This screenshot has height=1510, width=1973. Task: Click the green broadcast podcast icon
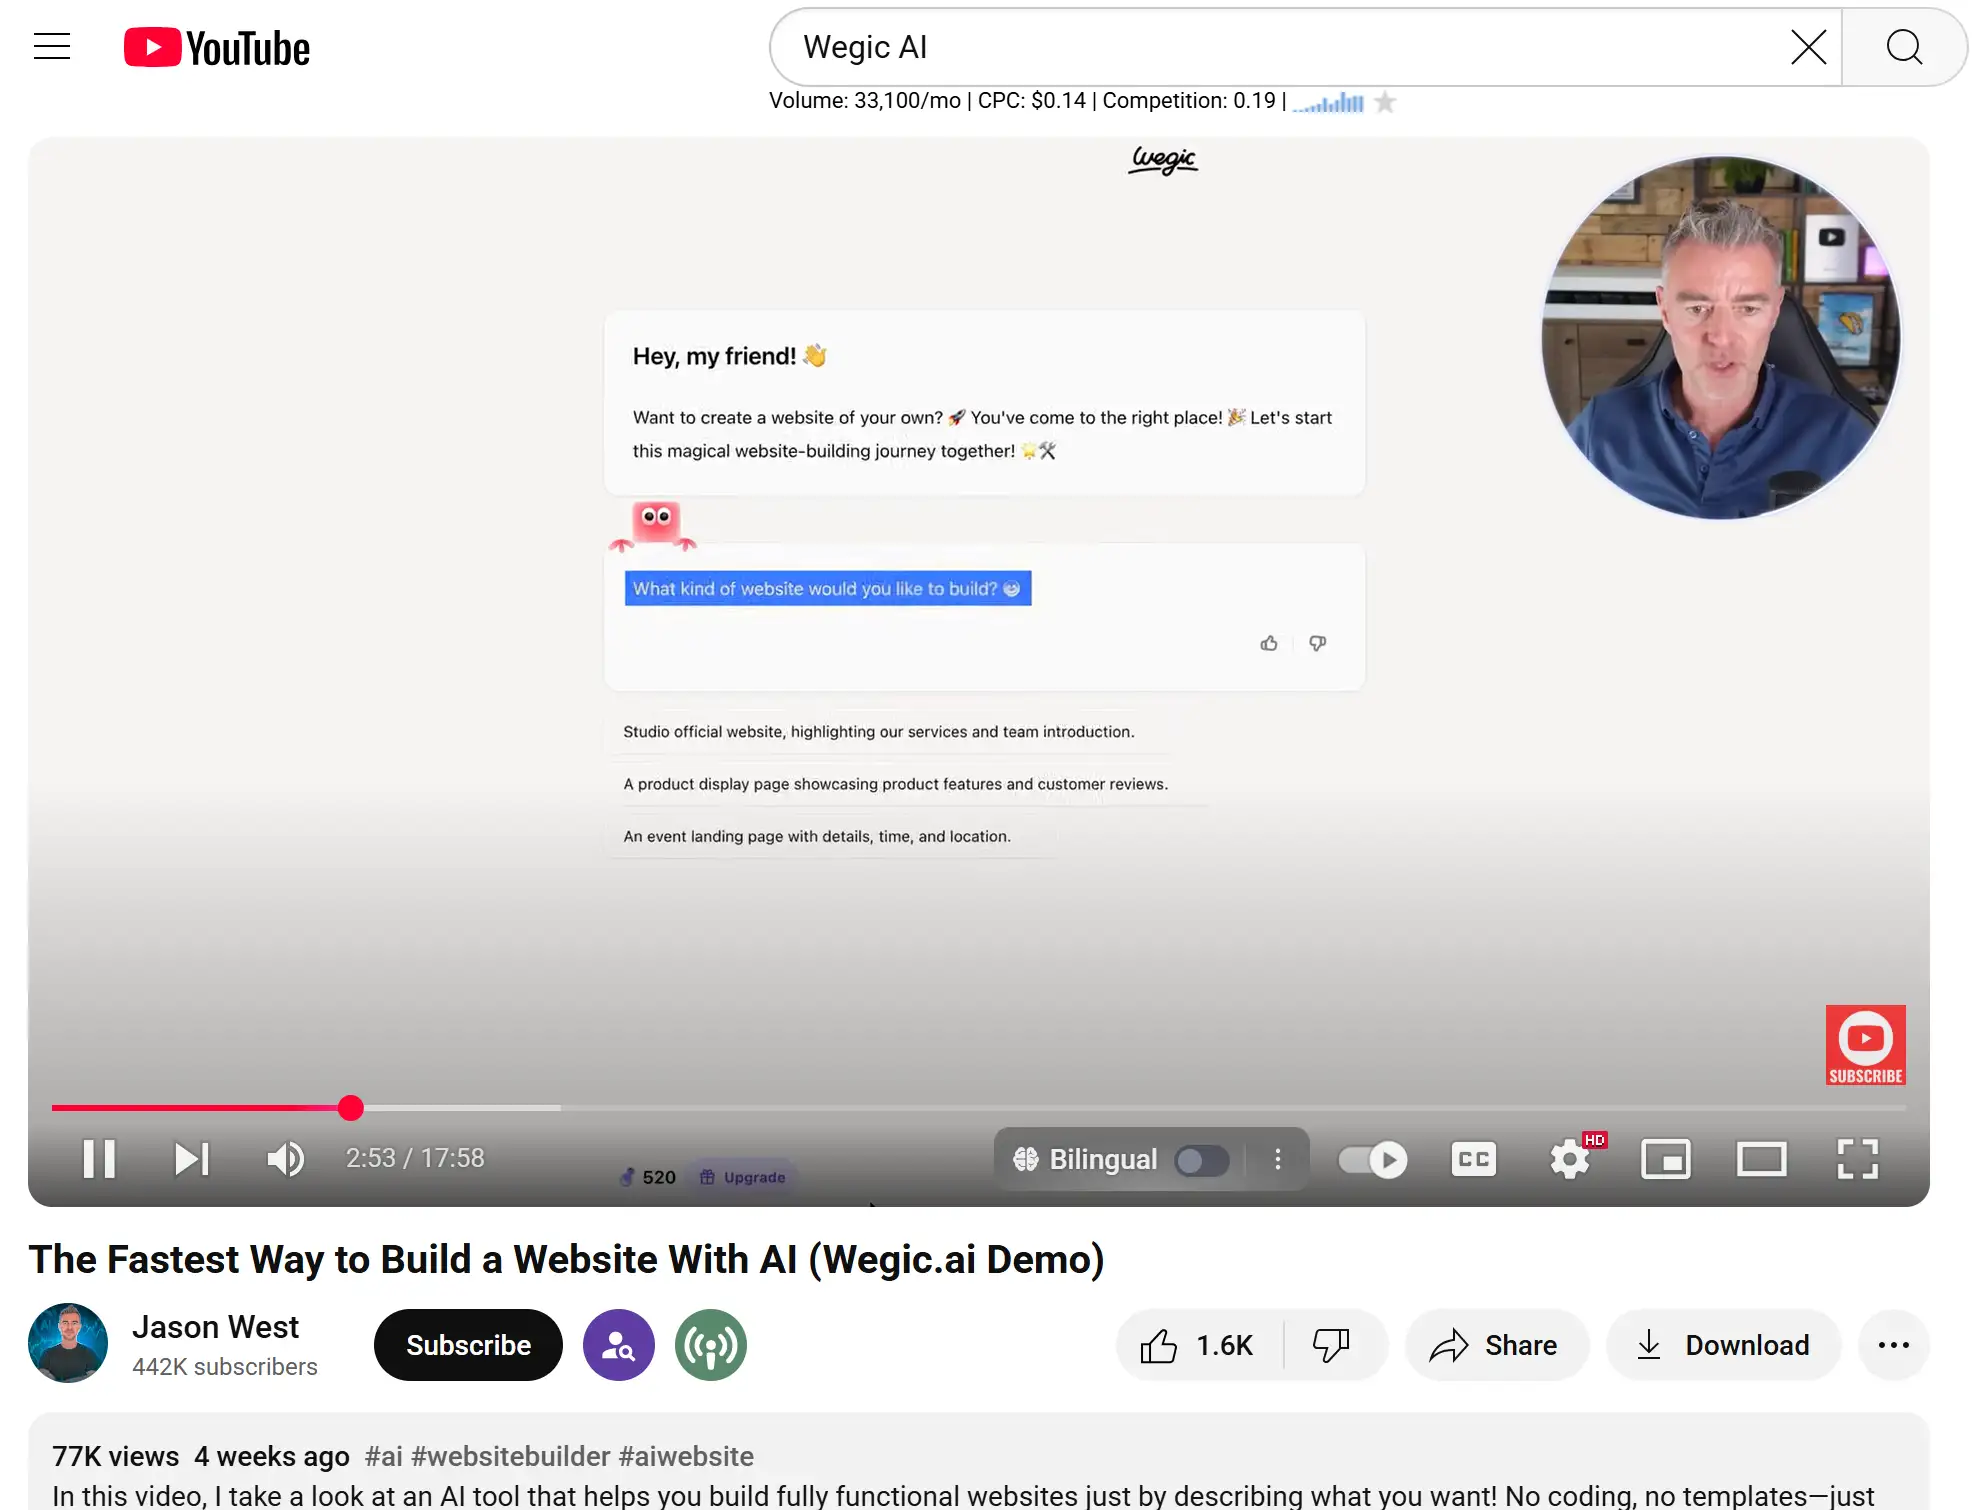tap(711, 1345)
